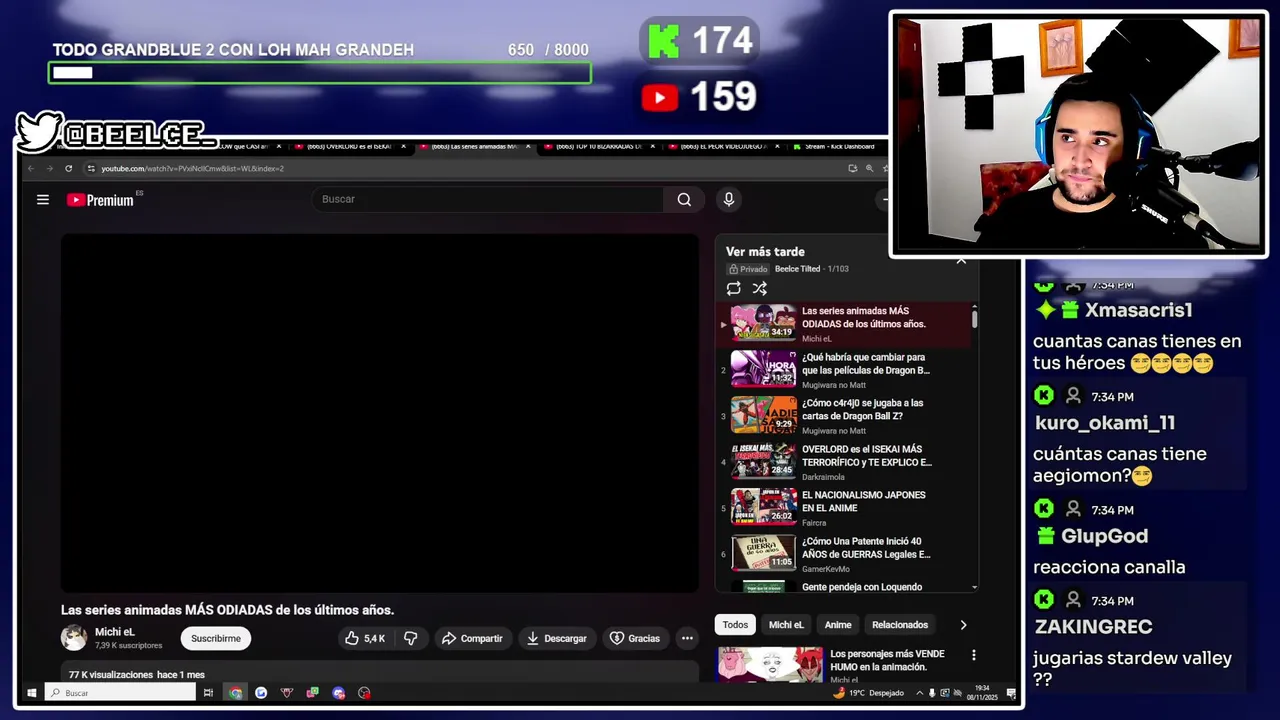The image size is (1280, 720).
Task: Select OVERLORD es el ISEKAI MÁS TERRORÍFICO title
Action: tap(866, 456)
